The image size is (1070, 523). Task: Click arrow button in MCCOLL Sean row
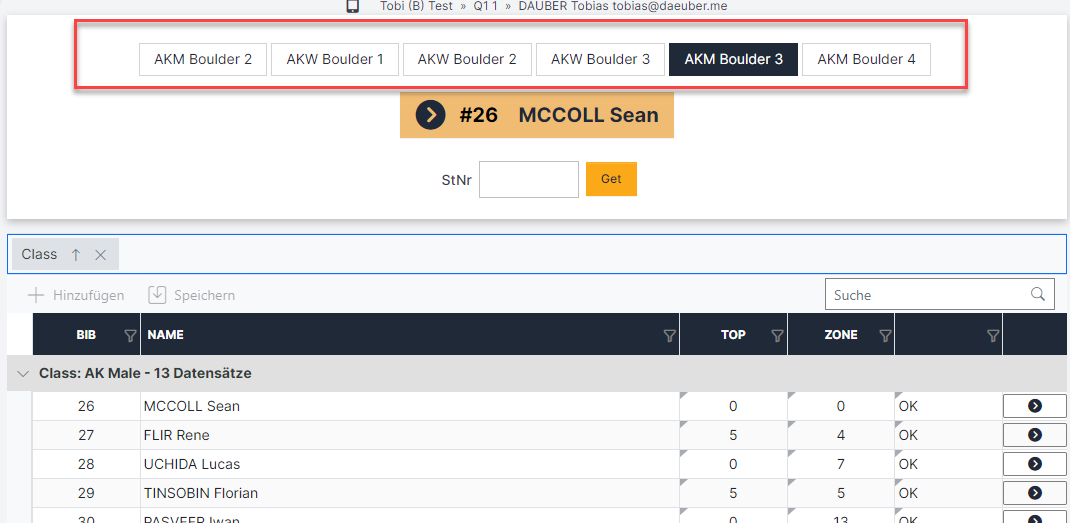(1034, 406)
